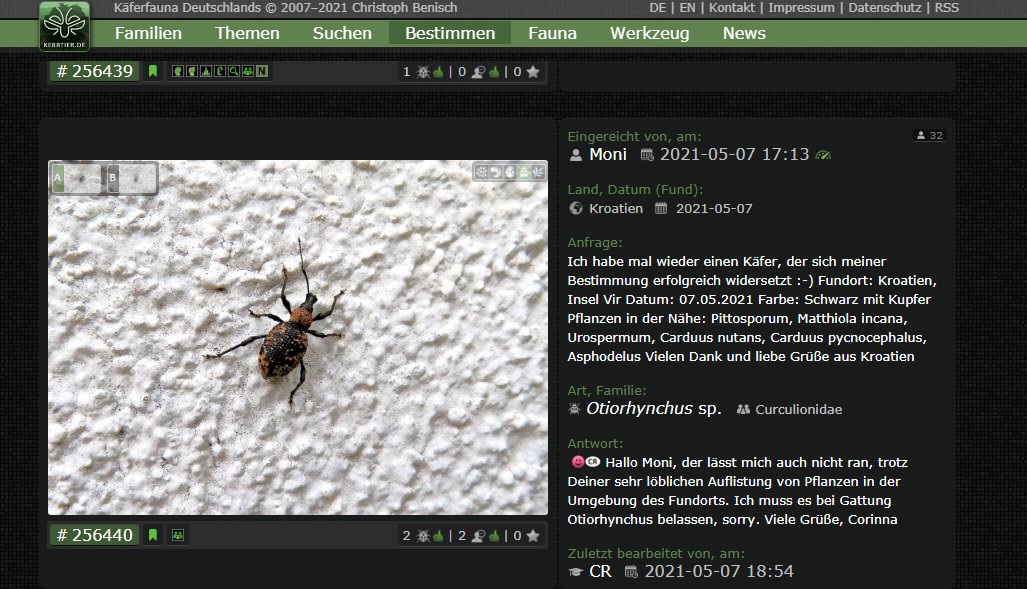
Task: Switch to image thumbnail B
Action: (132, 178)
